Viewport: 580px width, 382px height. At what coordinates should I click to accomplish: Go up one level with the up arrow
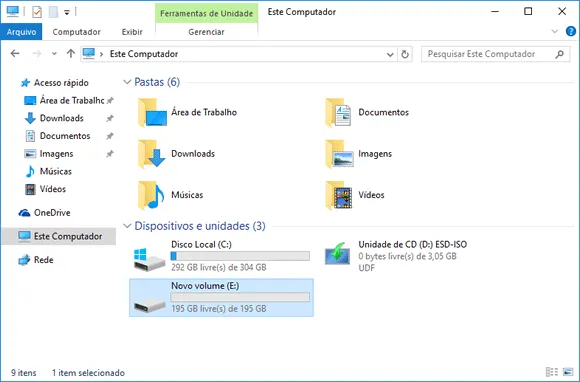tap(71, 54)
